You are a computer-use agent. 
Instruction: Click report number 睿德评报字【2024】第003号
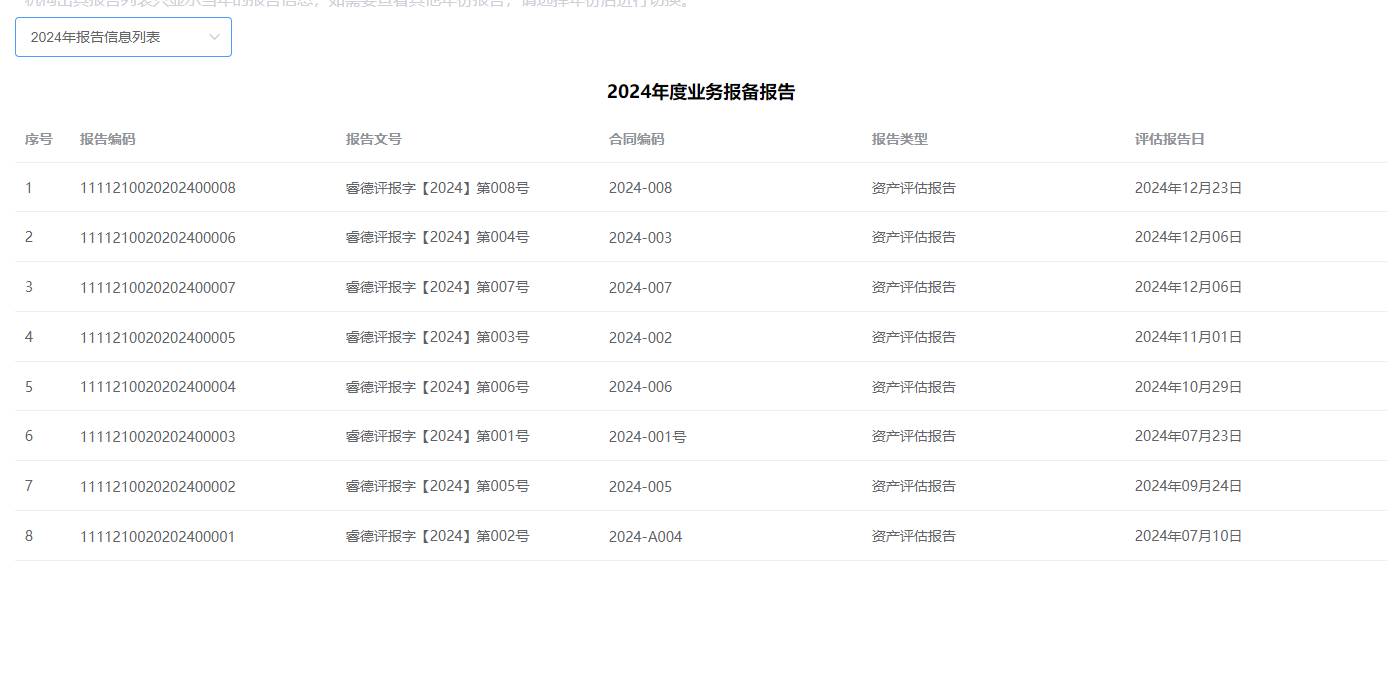(x=437, y=337)
